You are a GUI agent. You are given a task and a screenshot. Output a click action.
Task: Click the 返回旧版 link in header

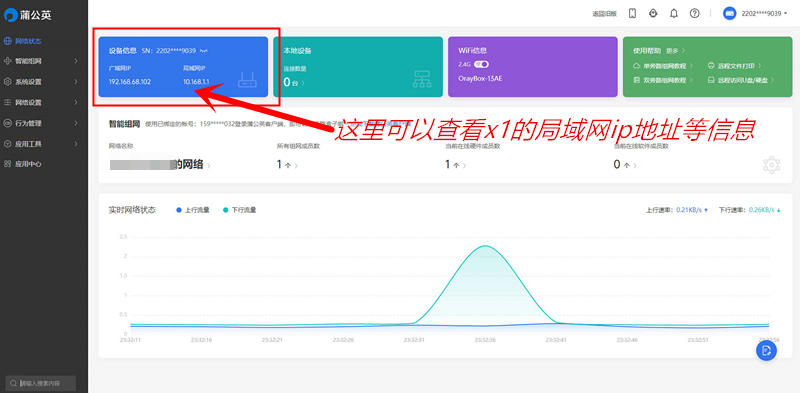point(604,14)
